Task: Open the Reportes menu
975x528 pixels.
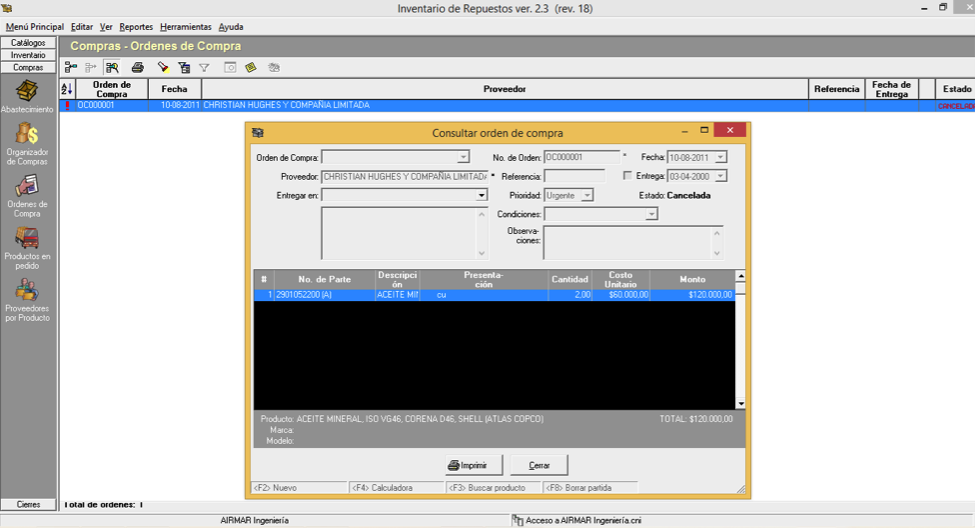Action: click(136, 27)
